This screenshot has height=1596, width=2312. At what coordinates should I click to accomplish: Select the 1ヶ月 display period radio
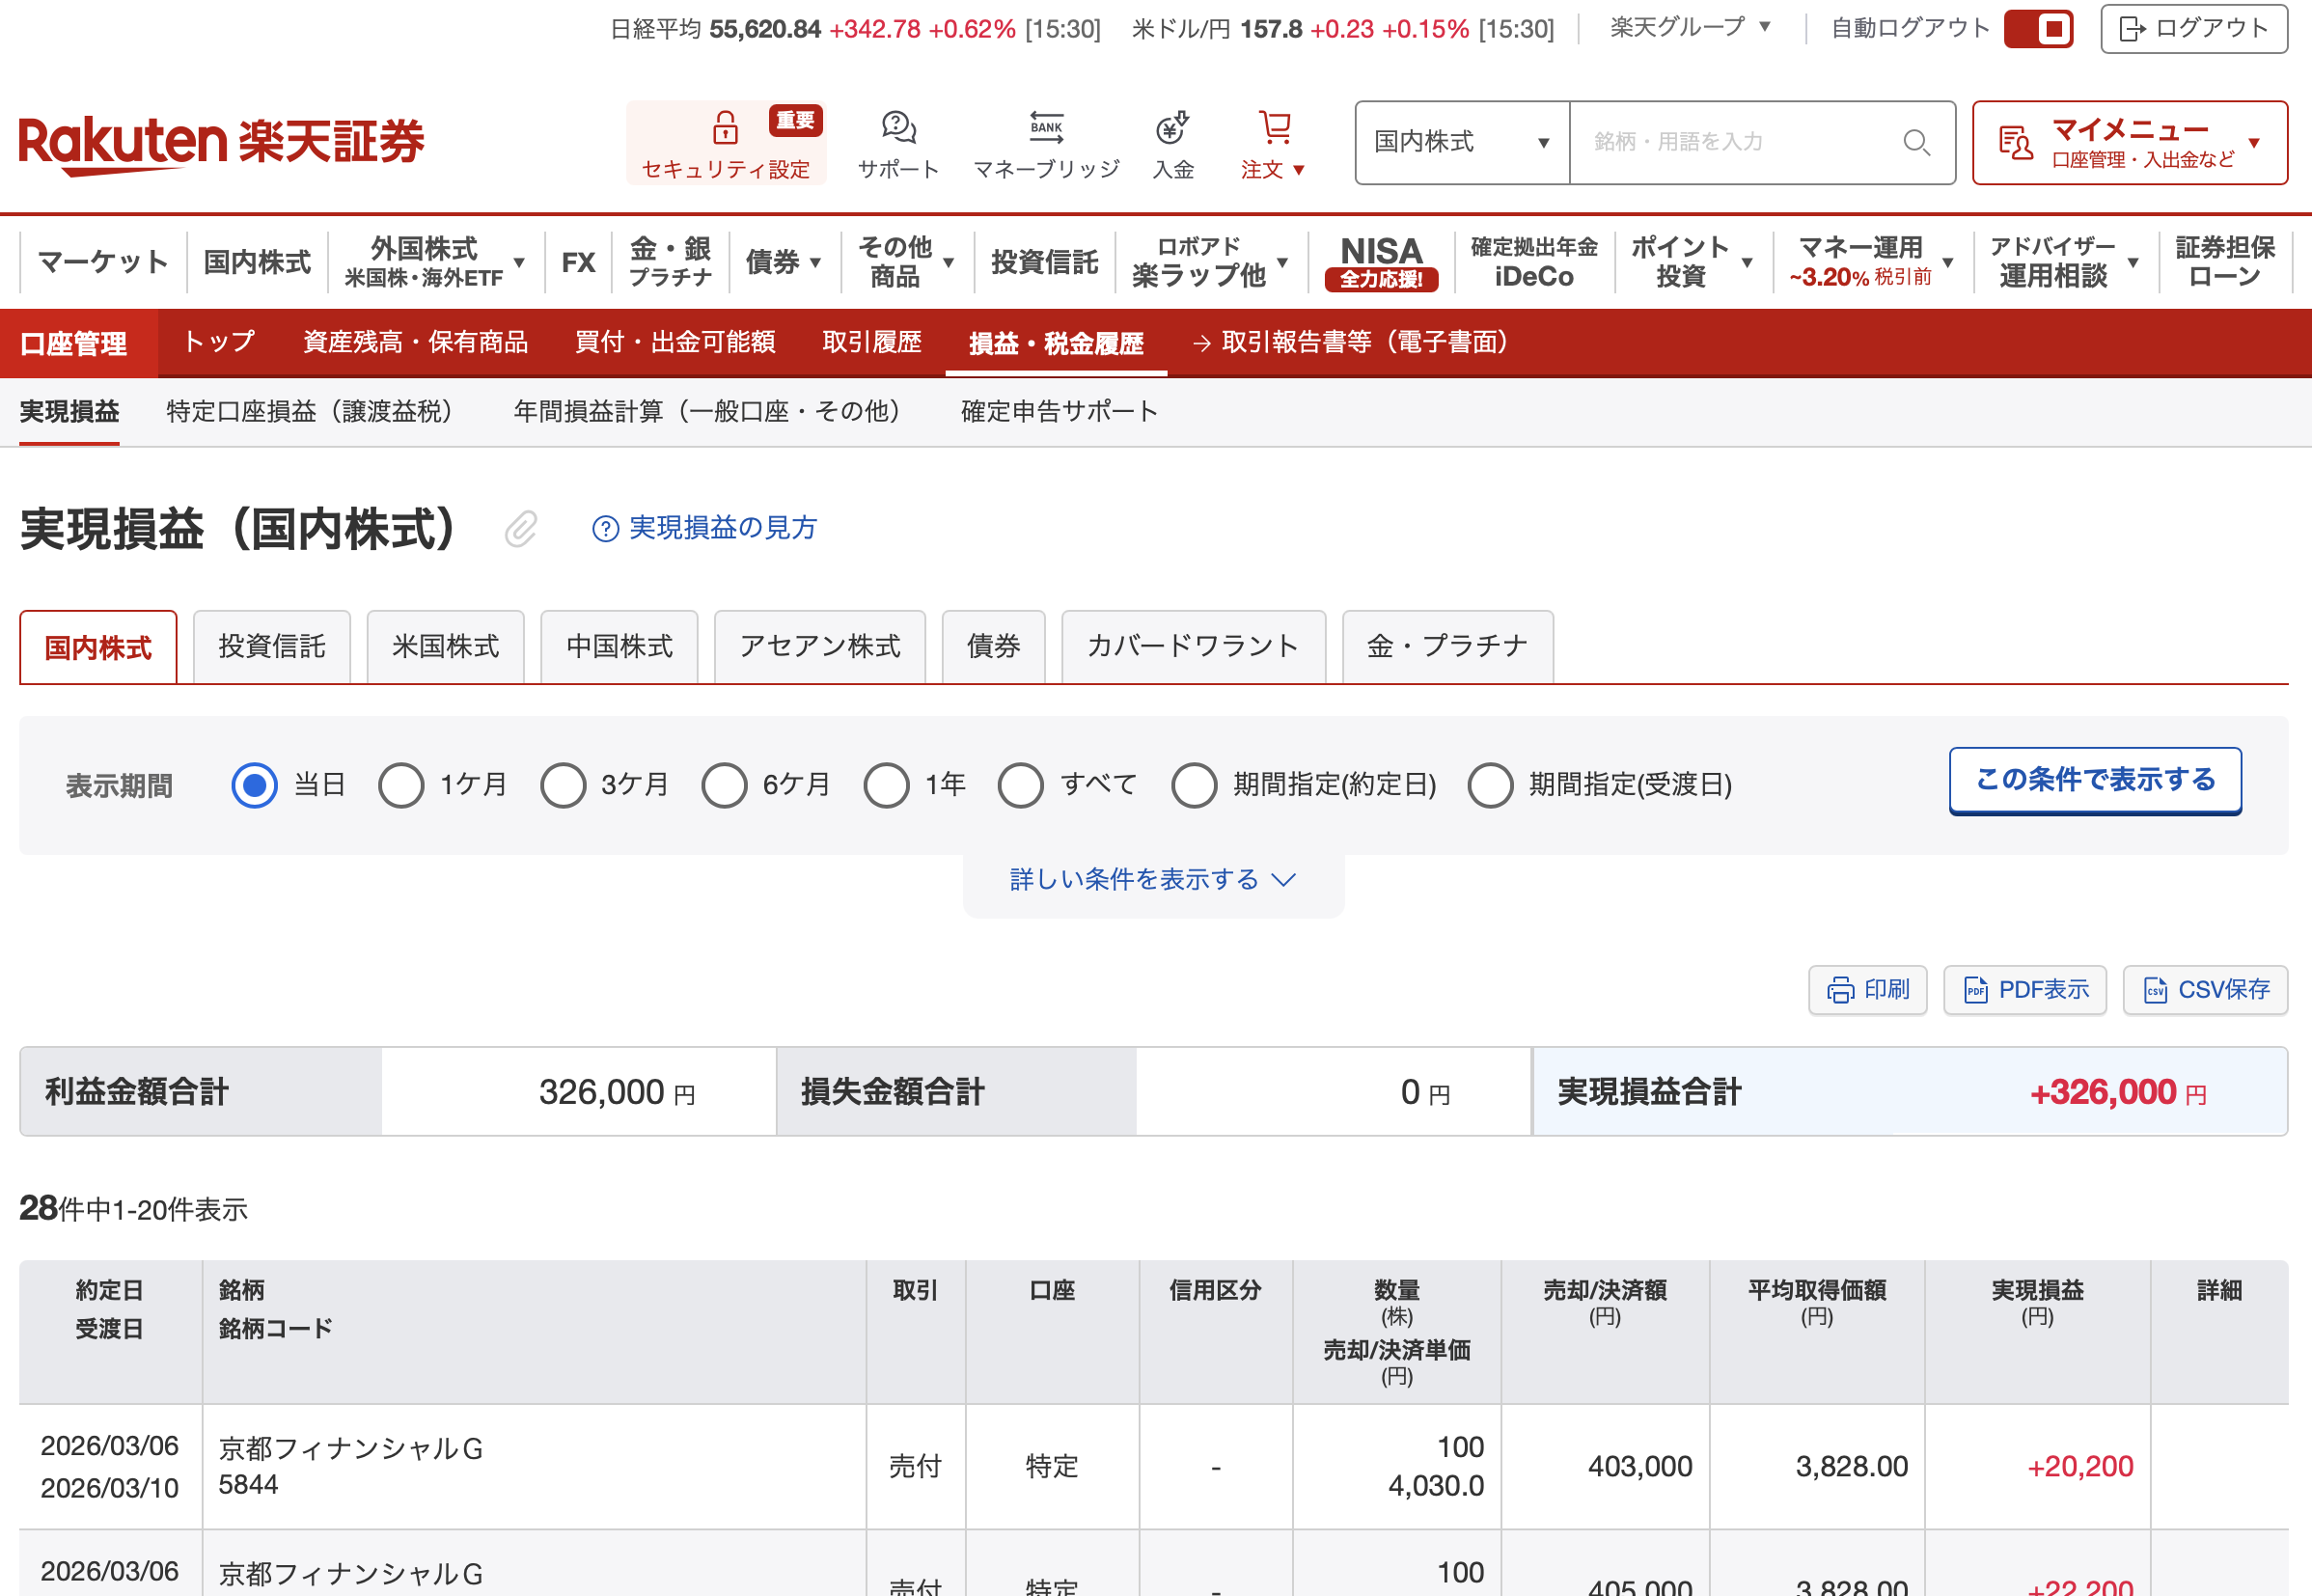[401, 785]
